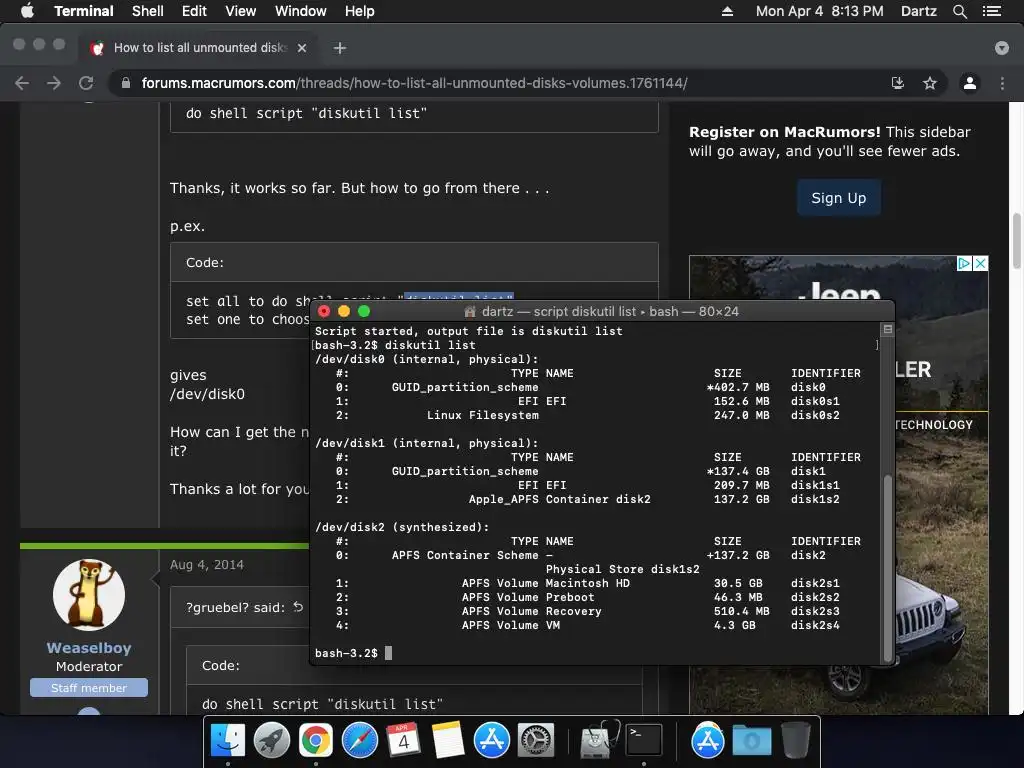The image size is (1024, 768).
Task: Open the Shell menu
Action: coord(148,11)
